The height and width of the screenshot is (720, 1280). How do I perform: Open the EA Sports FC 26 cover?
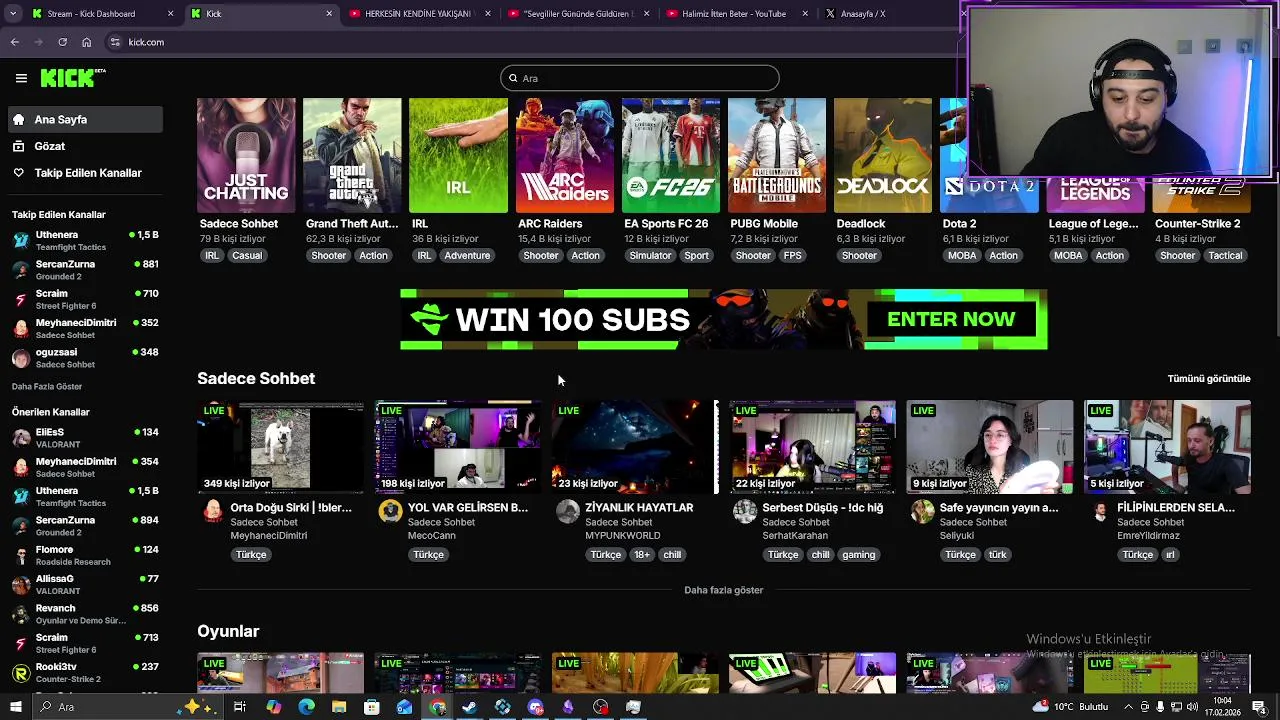tap(671, 155)
